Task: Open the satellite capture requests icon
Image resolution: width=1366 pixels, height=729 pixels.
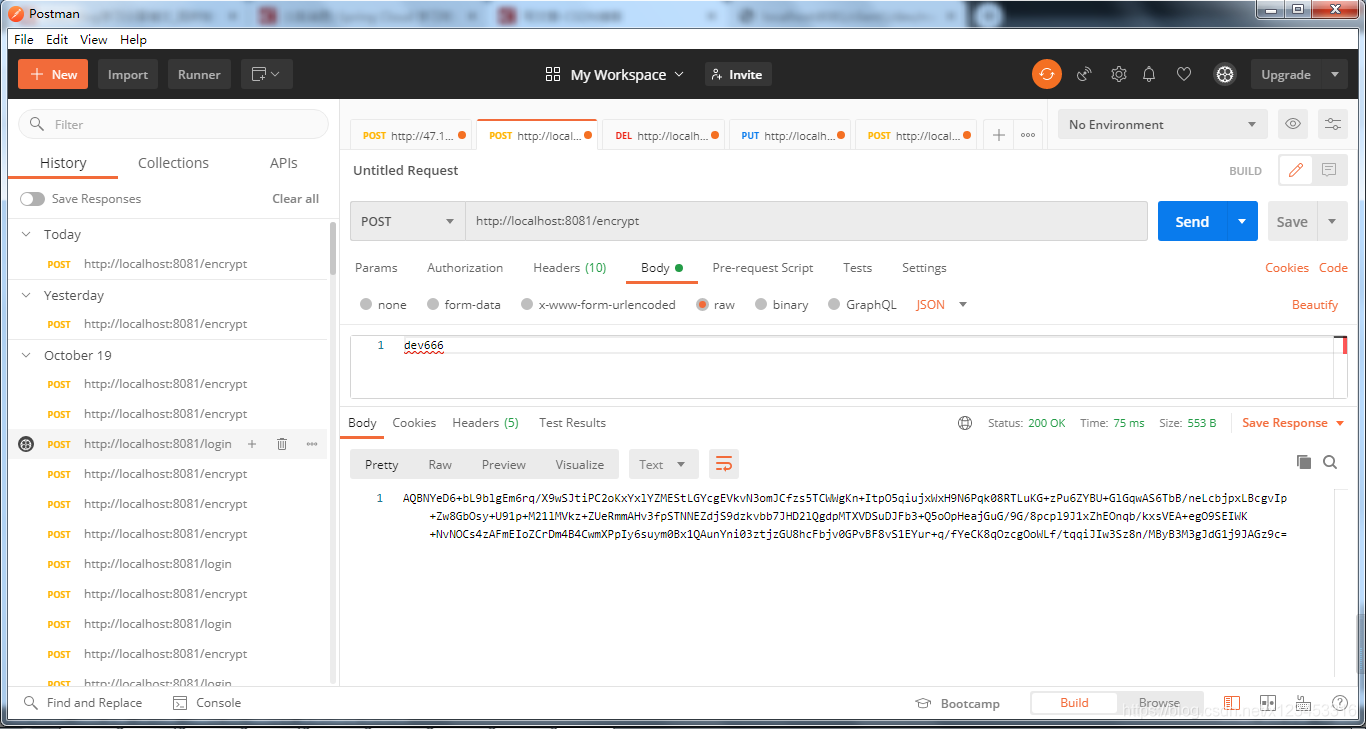Action: [1084, 74]
